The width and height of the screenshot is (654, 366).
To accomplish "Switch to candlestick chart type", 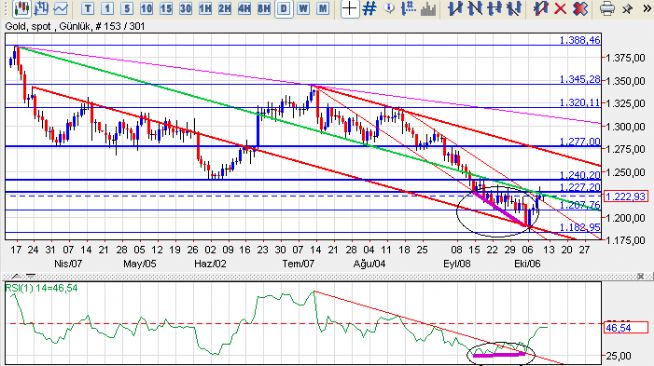I will point(21,8).
